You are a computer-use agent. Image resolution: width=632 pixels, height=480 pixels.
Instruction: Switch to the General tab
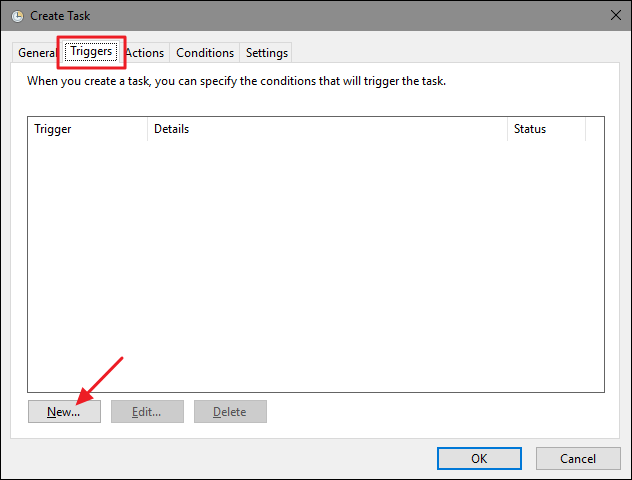[36, 53]
